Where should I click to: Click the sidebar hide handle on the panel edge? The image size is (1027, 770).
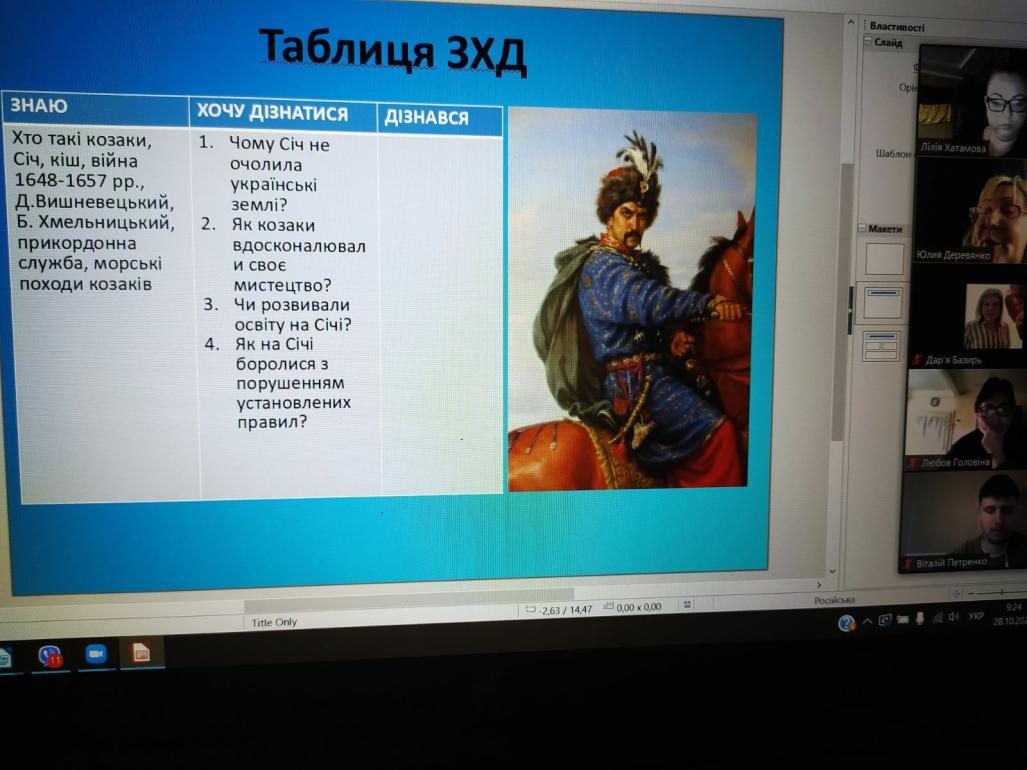point(851,310)
